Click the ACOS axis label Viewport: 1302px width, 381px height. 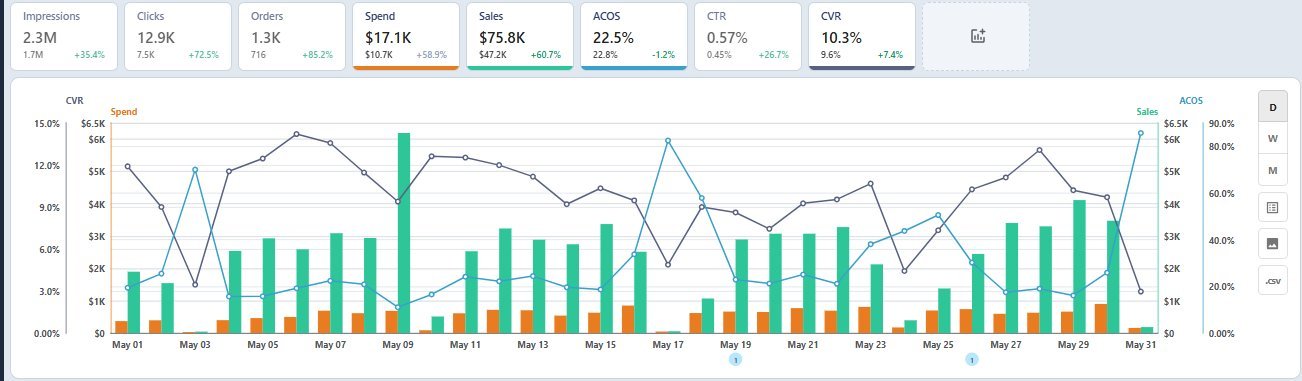click(1191, 100)
